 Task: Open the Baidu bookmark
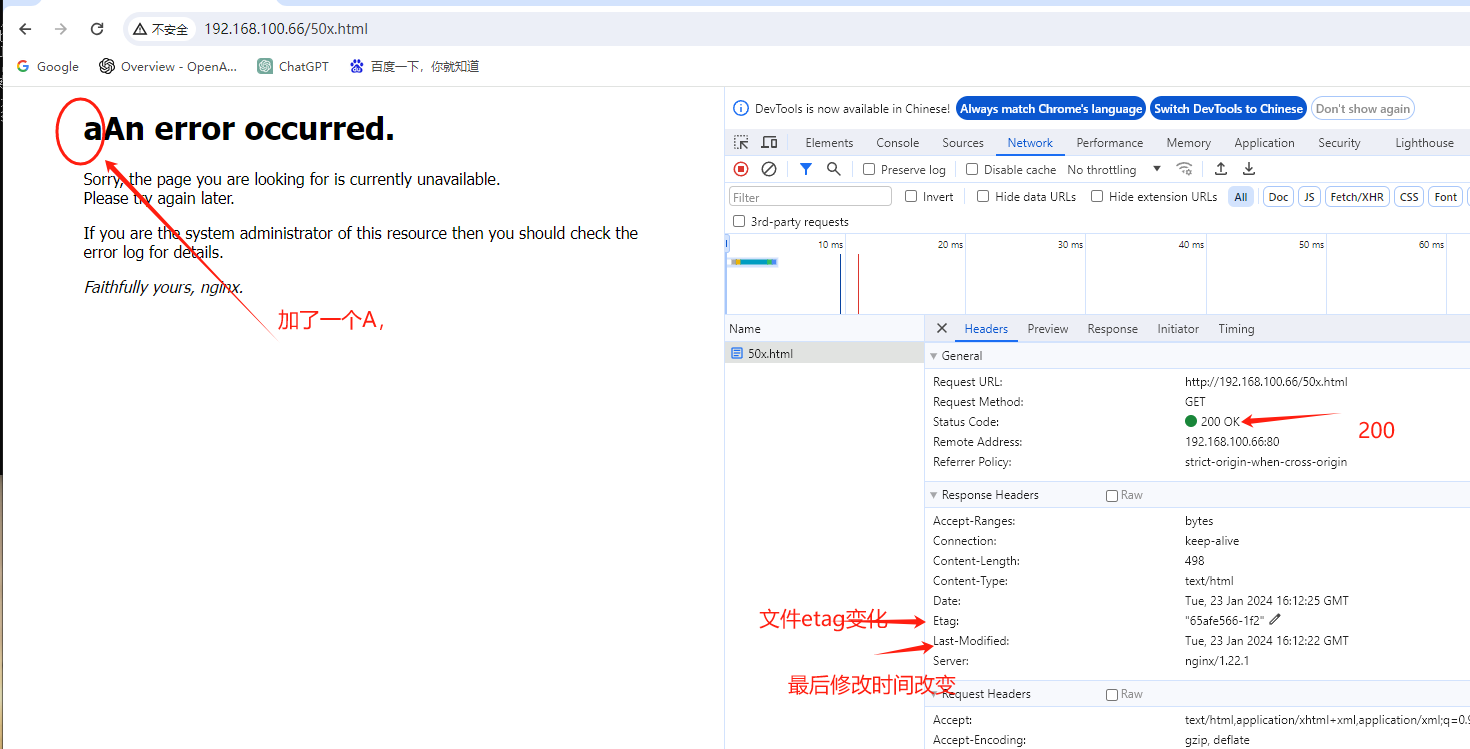[414, 66]
